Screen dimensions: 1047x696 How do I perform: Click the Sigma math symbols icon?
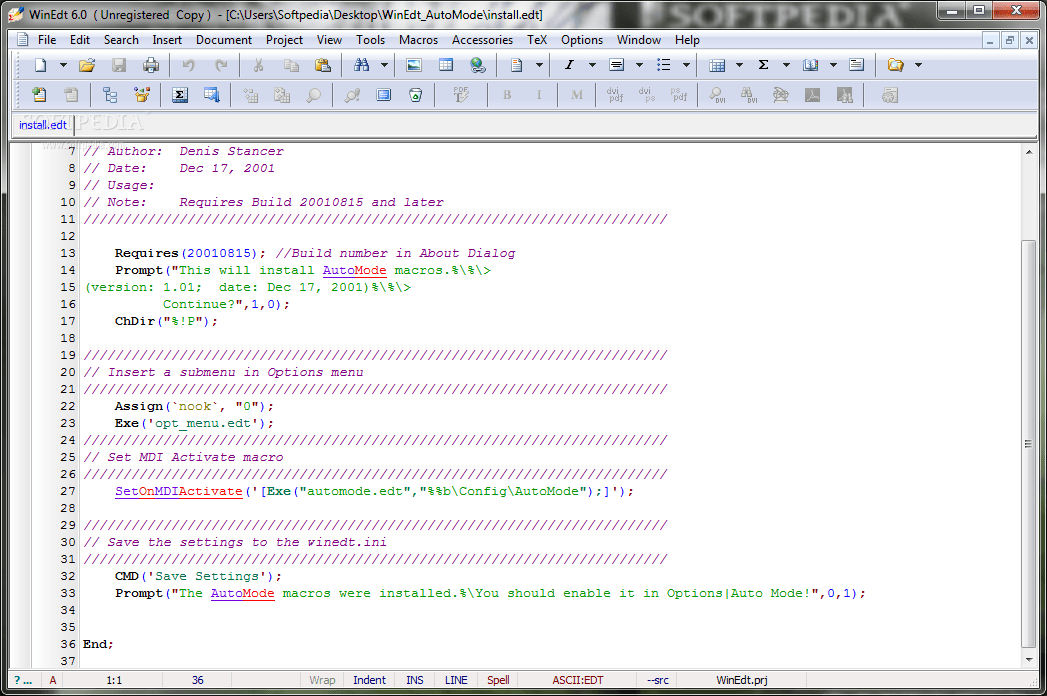pyautogui.click(x=763, y=65)
